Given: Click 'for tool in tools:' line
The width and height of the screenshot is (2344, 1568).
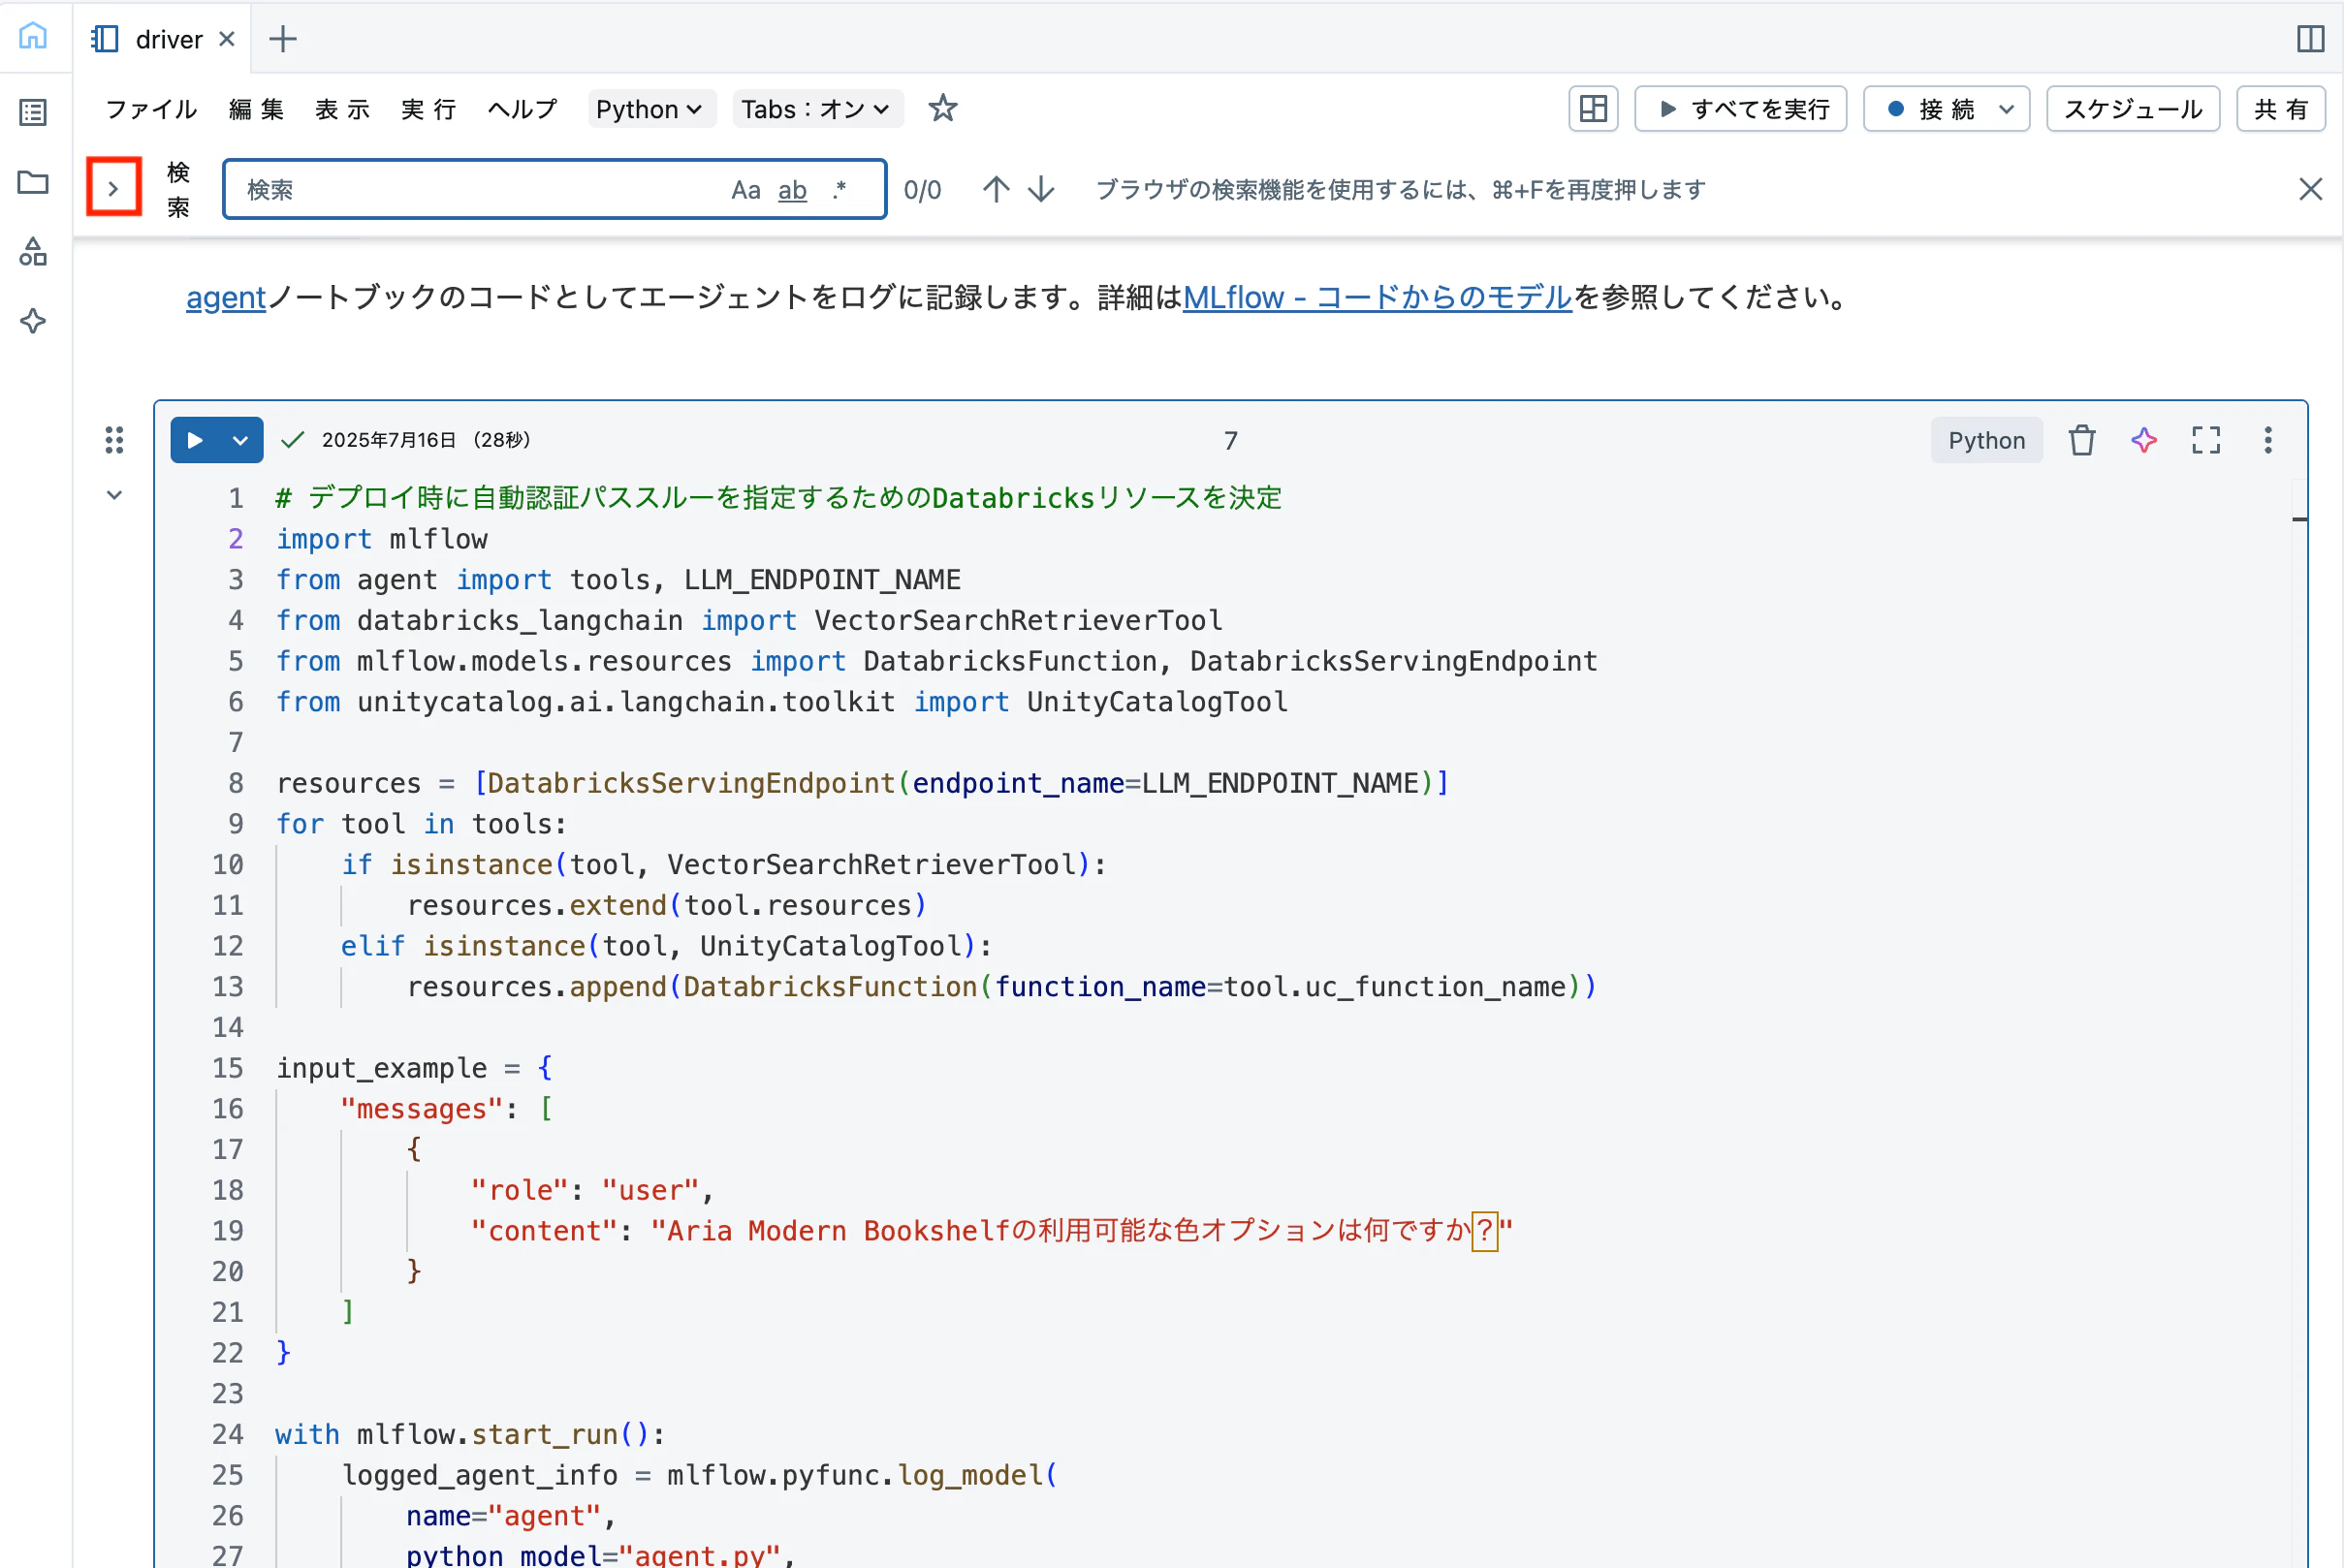Looking at the screenshot, I should click(422, 824).
